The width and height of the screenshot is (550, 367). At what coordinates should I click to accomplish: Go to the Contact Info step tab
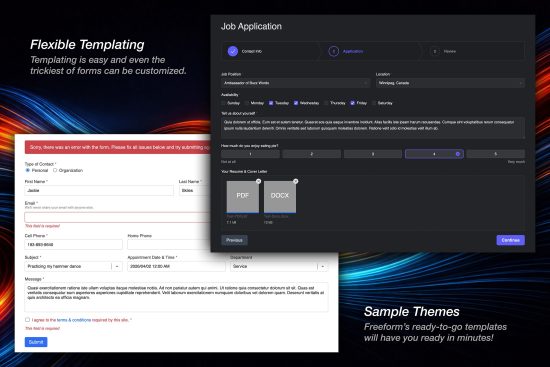click(270, 51)
